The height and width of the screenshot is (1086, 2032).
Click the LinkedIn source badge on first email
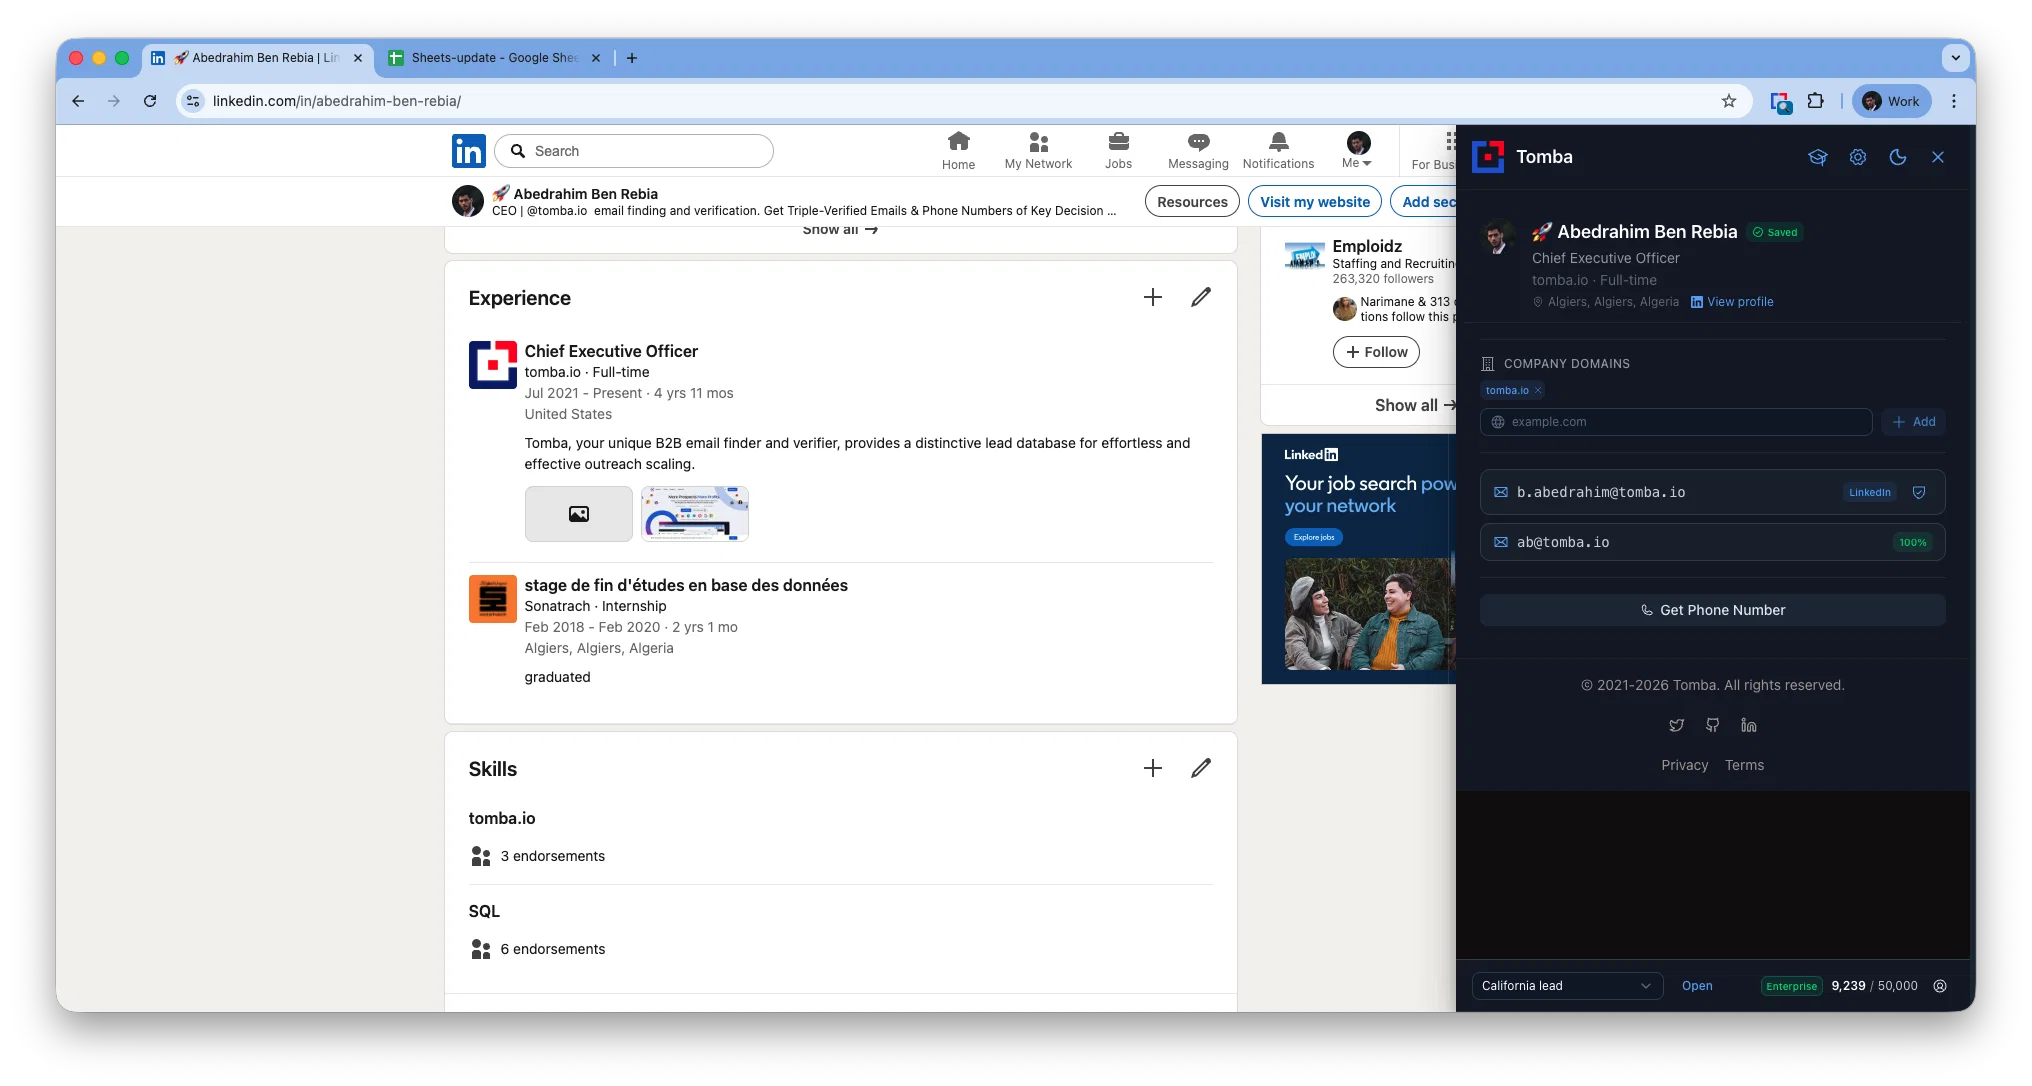click(1869, 492)
